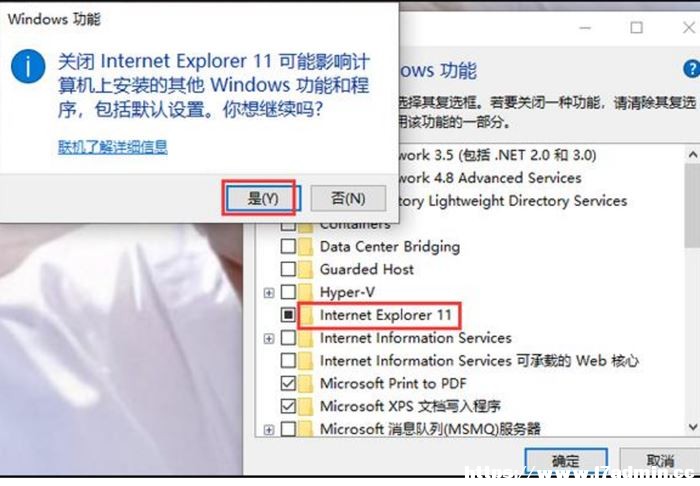Open the help question mark icon
This screenshot has height=486, width=700.
(x=692, y=69)
